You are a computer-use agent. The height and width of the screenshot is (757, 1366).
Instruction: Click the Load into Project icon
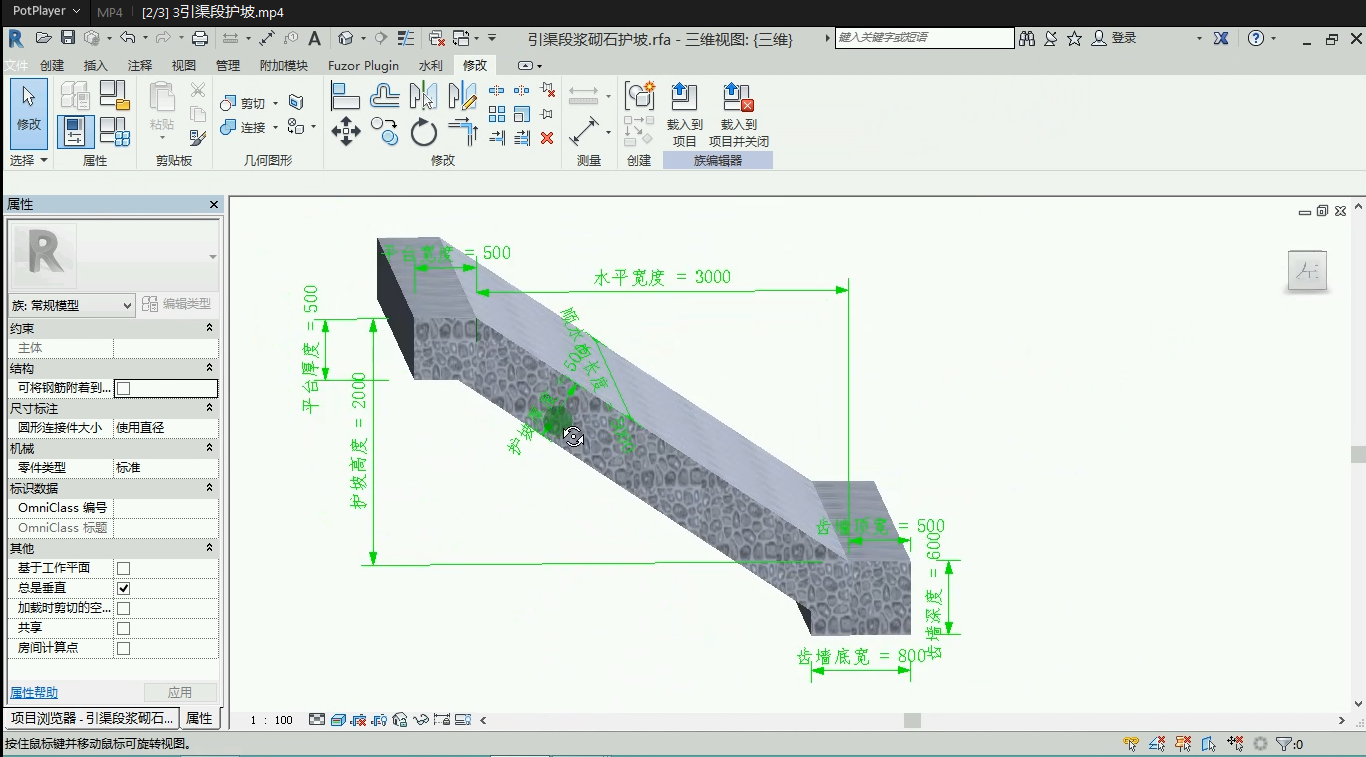[x=684, y=114]
